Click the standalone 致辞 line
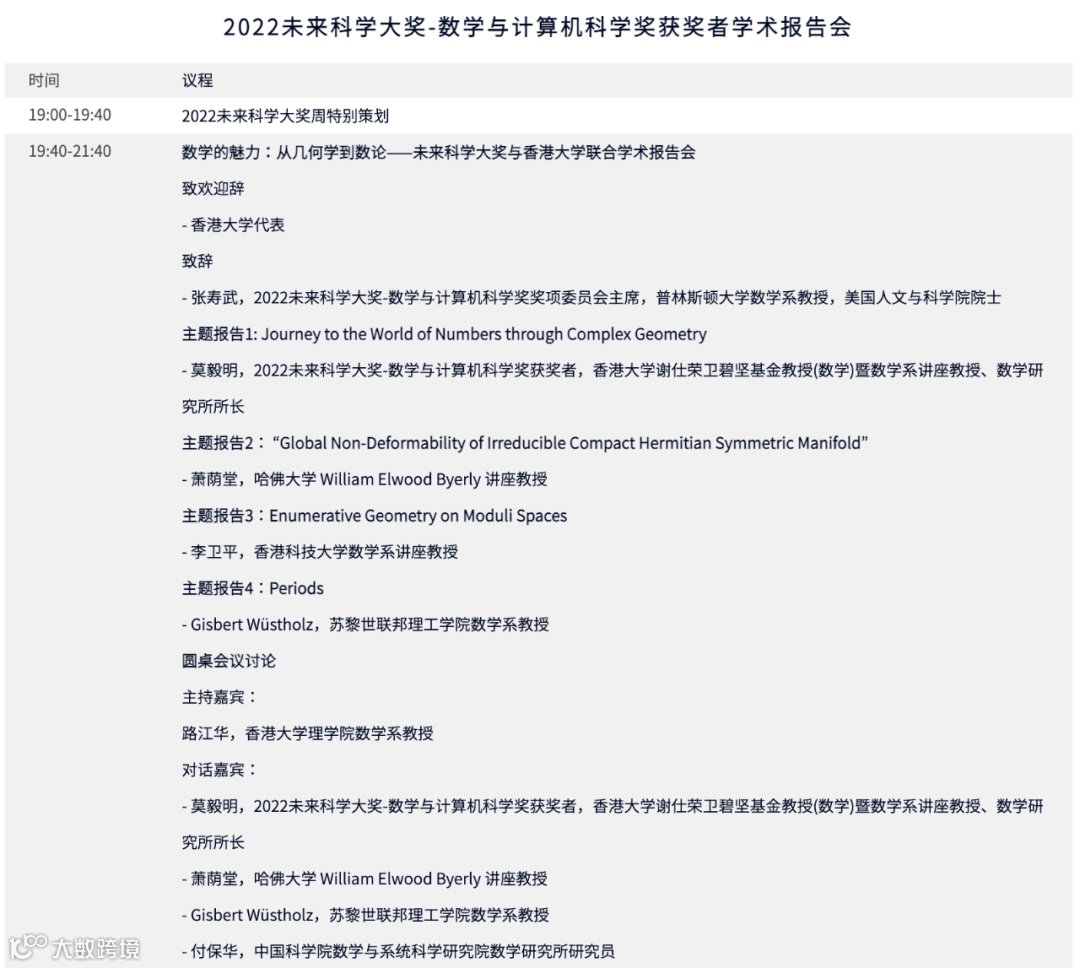 (198, 261)
